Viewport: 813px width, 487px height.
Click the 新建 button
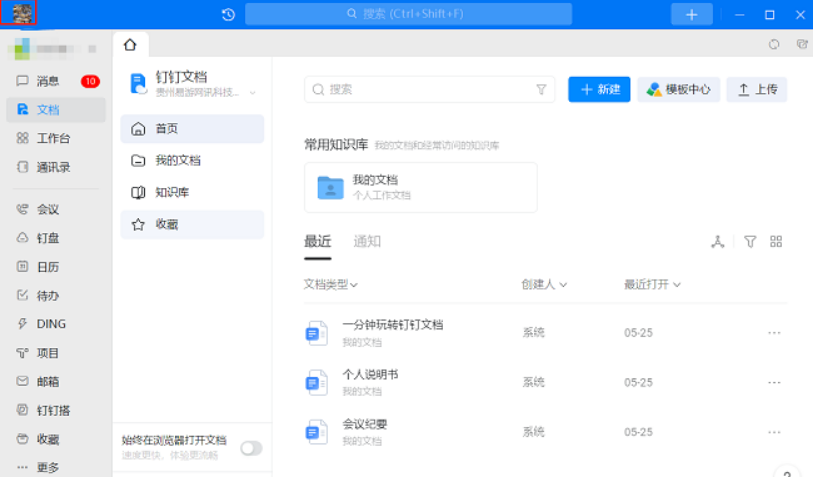click(x=599, y=90)
